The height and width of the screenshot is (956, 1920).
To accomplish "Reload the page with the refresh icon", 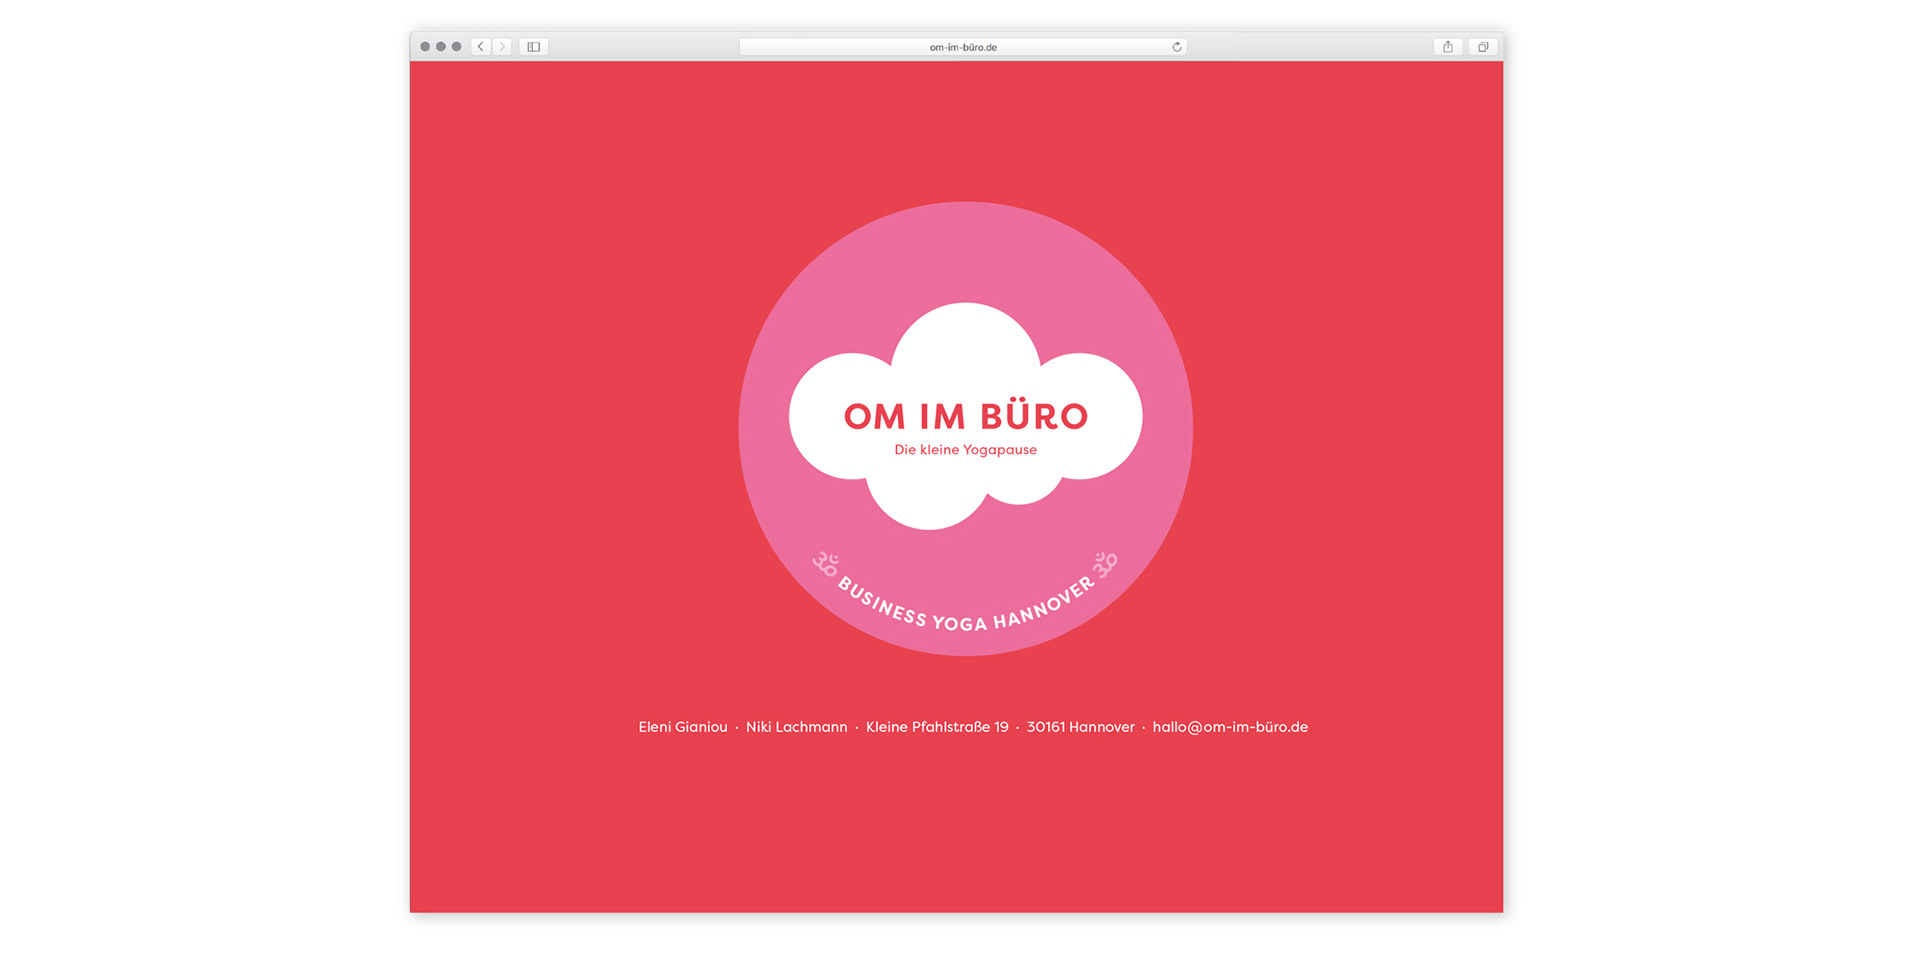I will (x=1177, y=47).
